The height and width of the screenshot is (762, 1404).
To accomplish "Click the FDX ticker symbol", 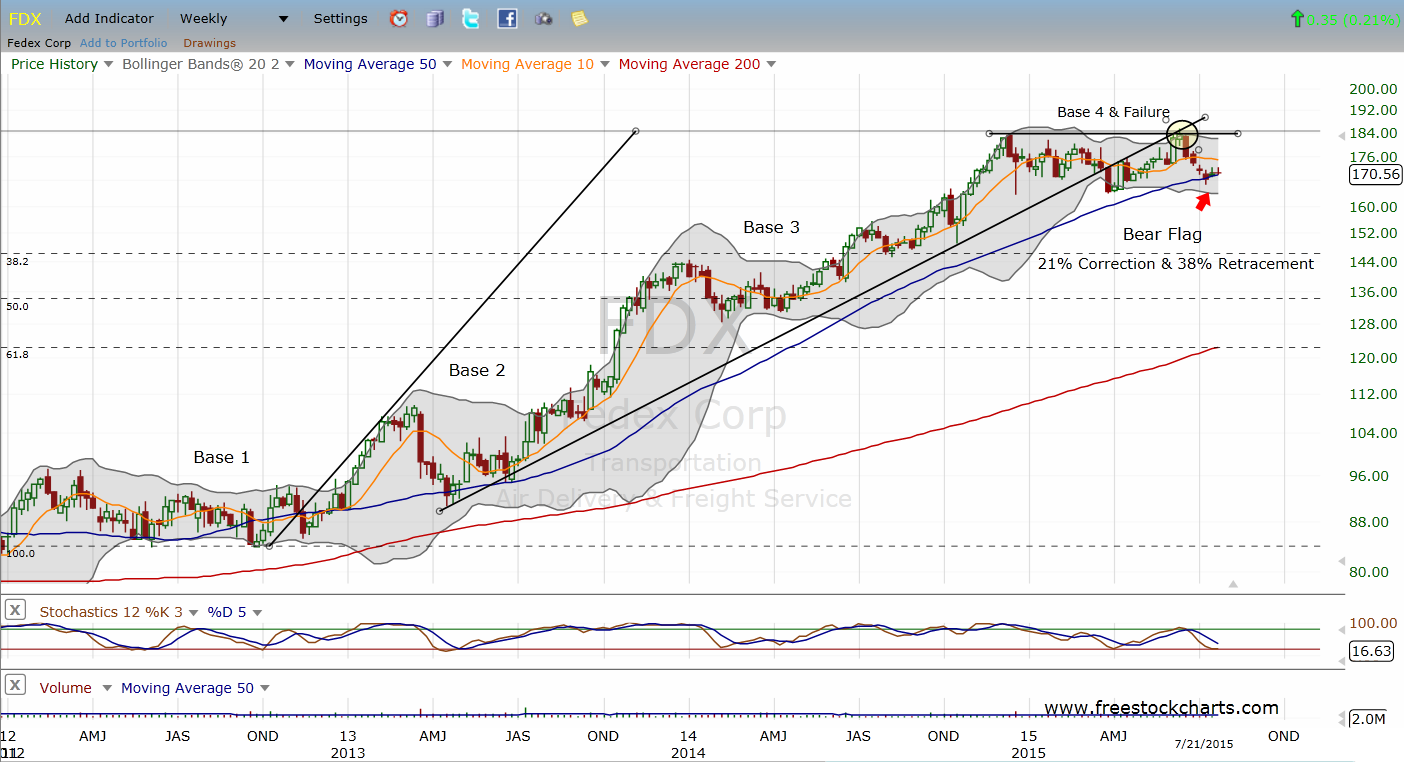I will 24,18.
